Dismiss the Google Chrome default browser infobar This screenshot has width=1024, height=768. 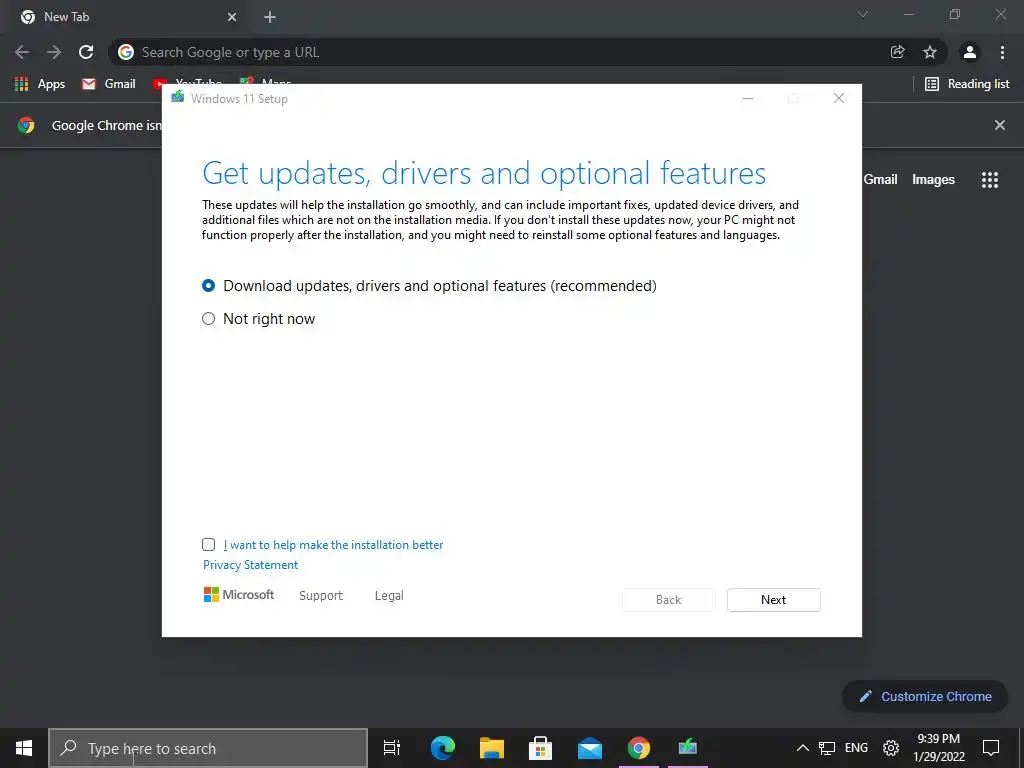(x=1000, y=125)
